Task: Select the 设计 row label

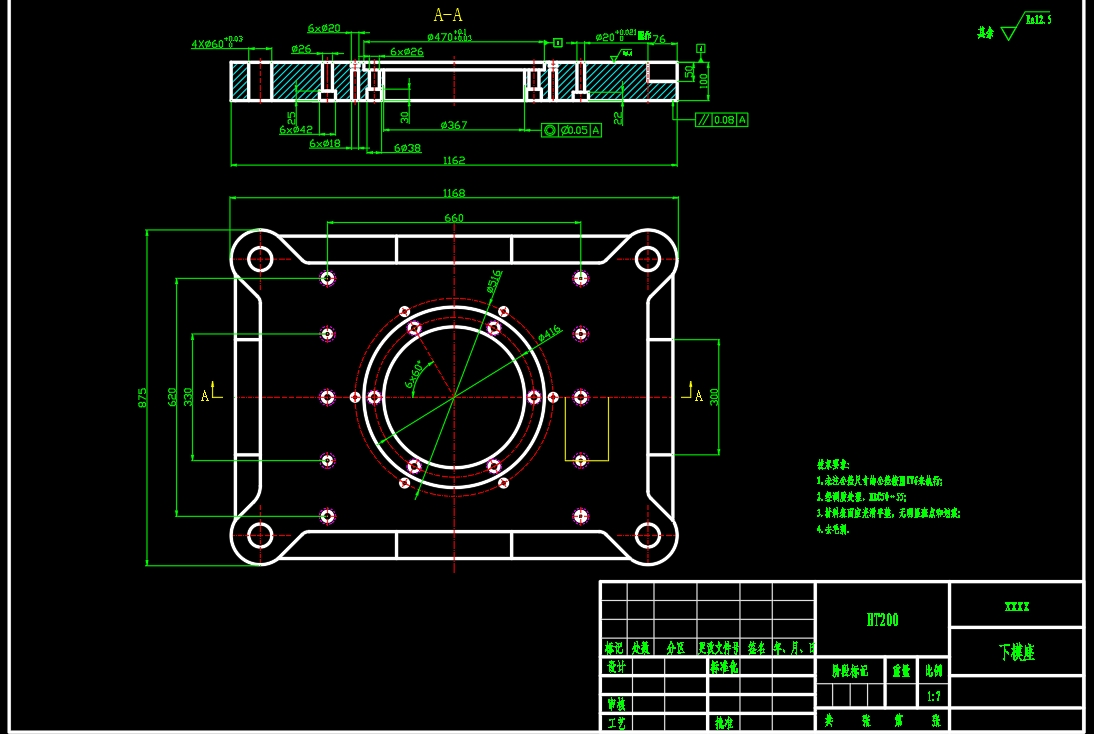Action: coord(616,666)
